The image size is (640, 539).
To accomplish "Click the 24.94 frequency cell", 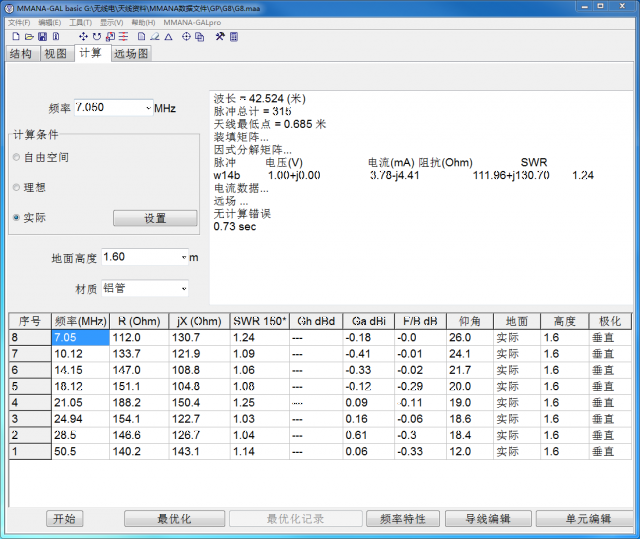I will (x=80, y=419).
